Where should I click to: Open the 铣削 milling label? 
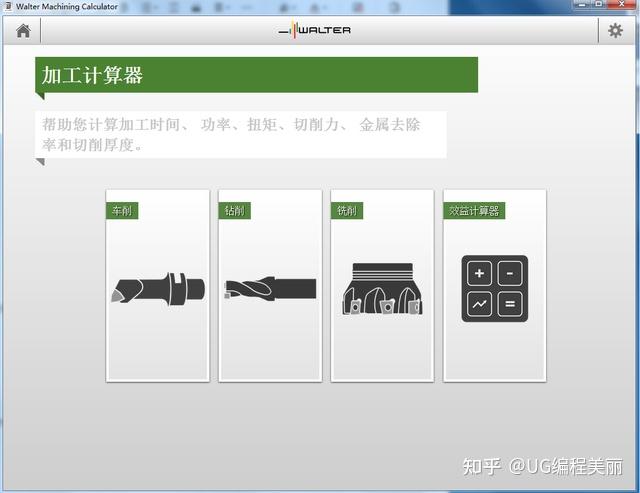[347, 211]
